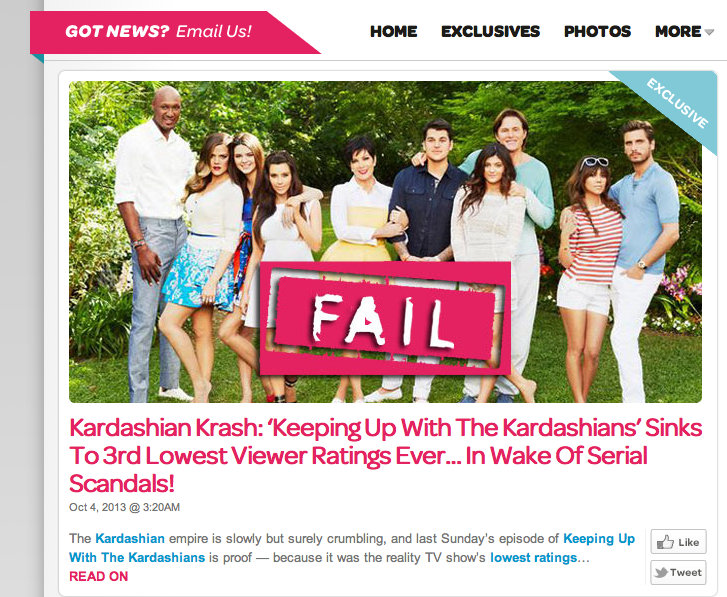Open the EXCLUSIVES section

click(491, 32)
